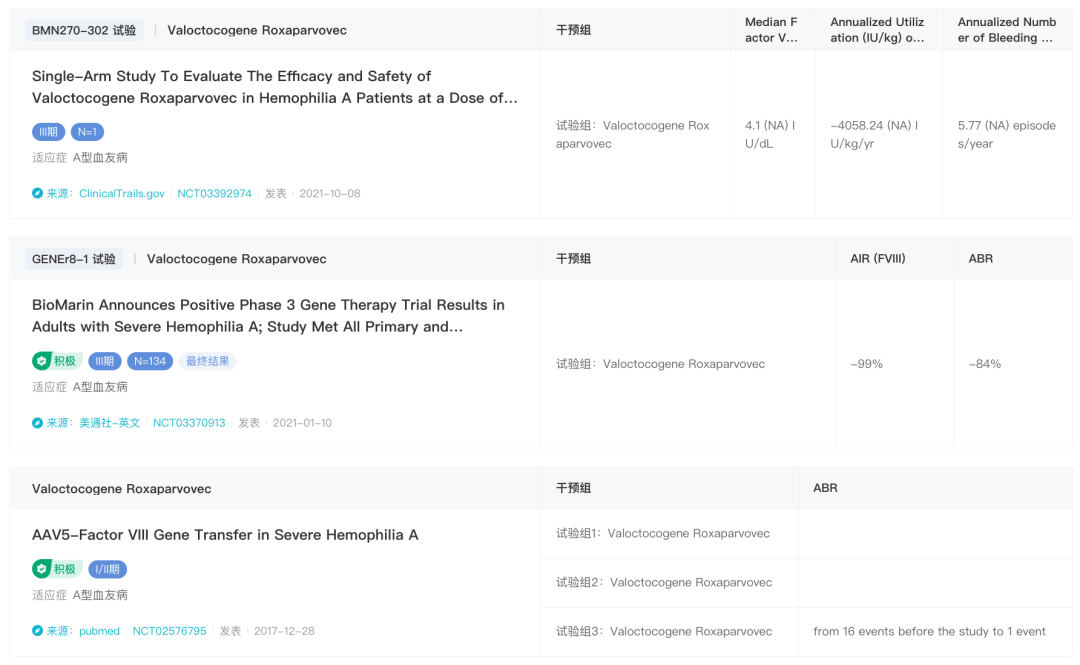This screenshot has width=1080, height=665.
Task: Click the green 积极 badge on AAV5-Factor VIII study
Action: pyautogui.click(x=56, y=569)
